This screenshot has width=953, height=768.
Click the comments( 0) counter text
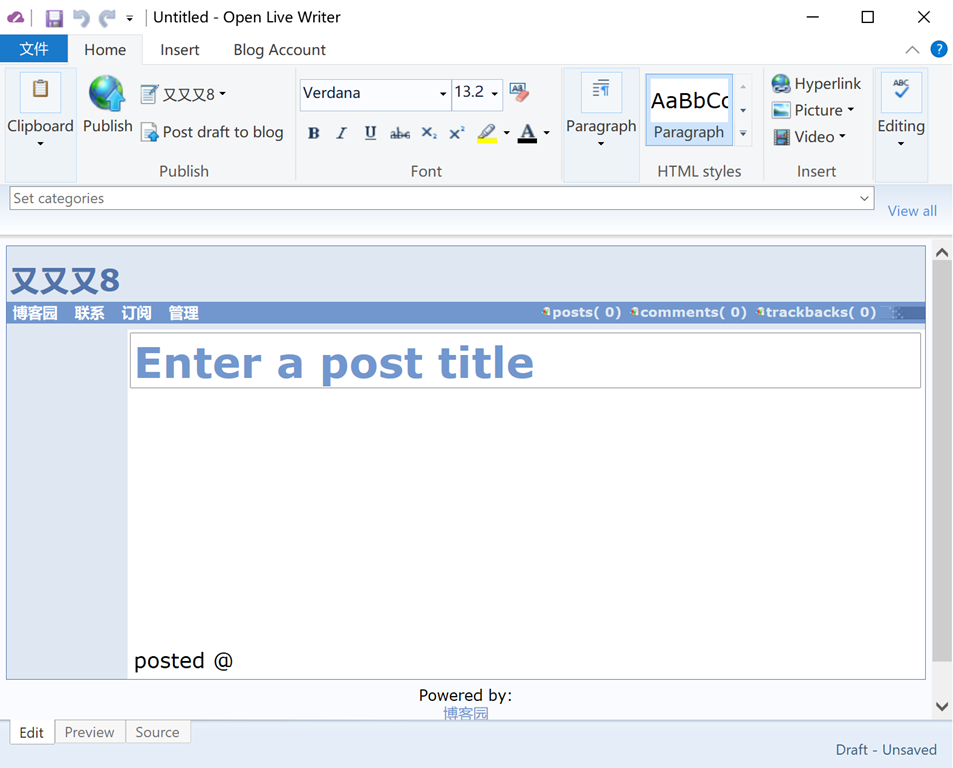tap(693, 312)
